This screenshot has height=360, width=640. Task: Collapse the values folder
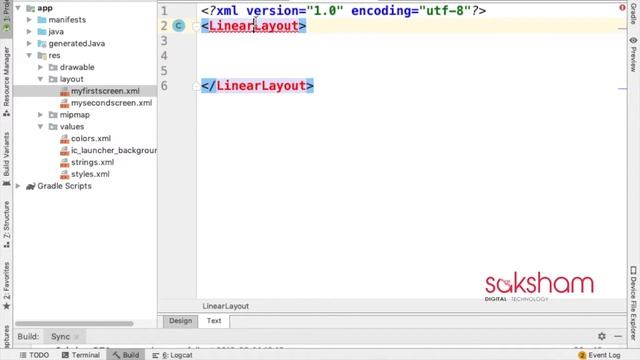click(40, 127)
